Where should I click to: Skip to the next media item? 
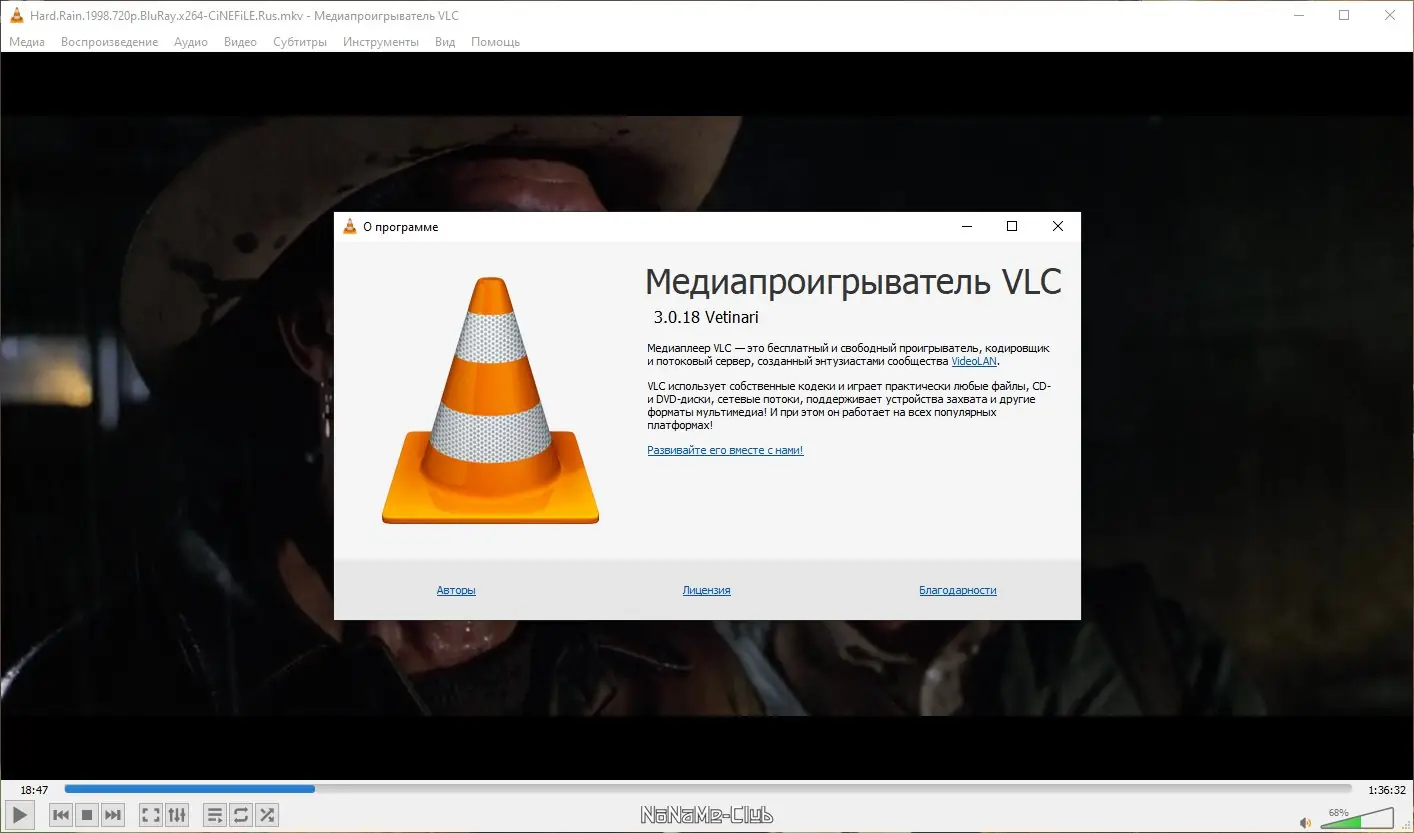[113, 815]
